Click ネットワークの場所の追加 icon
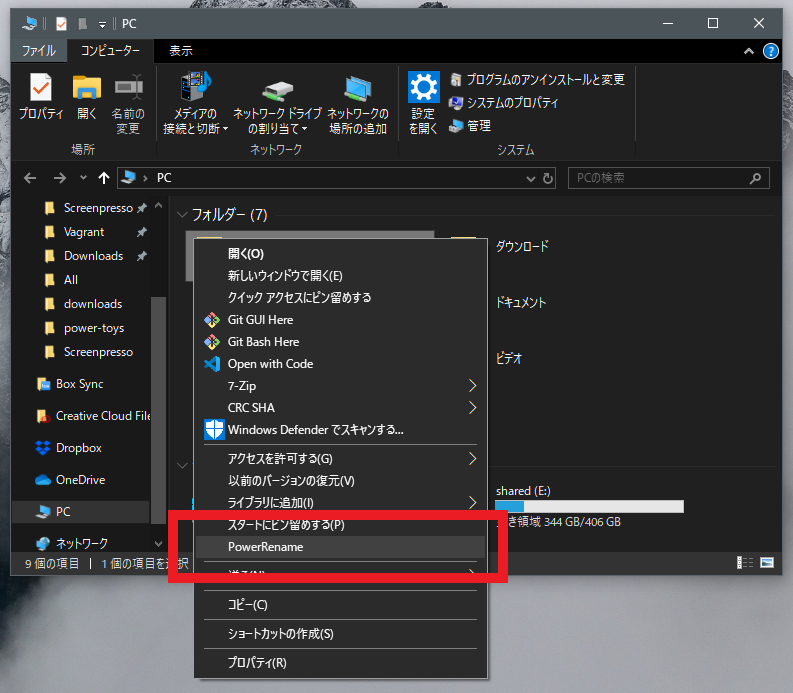 coord(358,88)
